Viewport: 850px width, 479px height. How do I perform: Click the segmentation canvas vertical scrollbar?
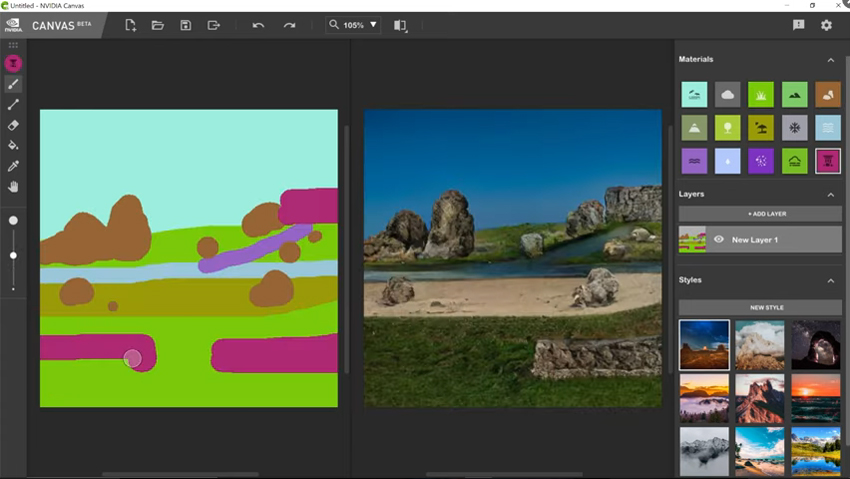coord(346,249)
